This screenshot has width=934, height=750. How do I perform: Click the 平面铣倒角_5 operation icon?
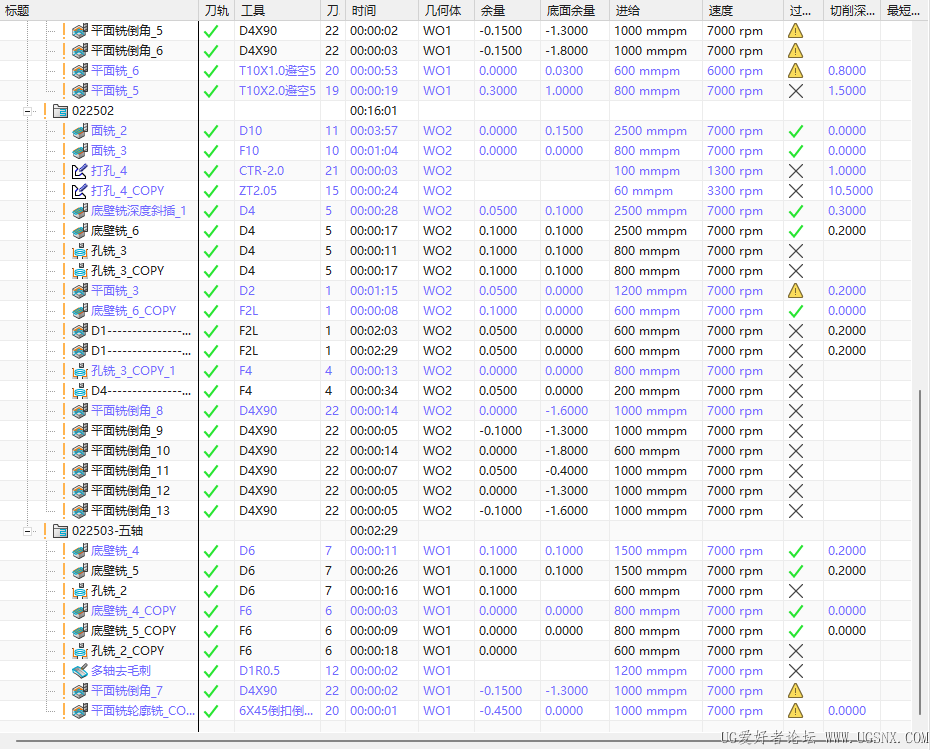coord(80,30)
